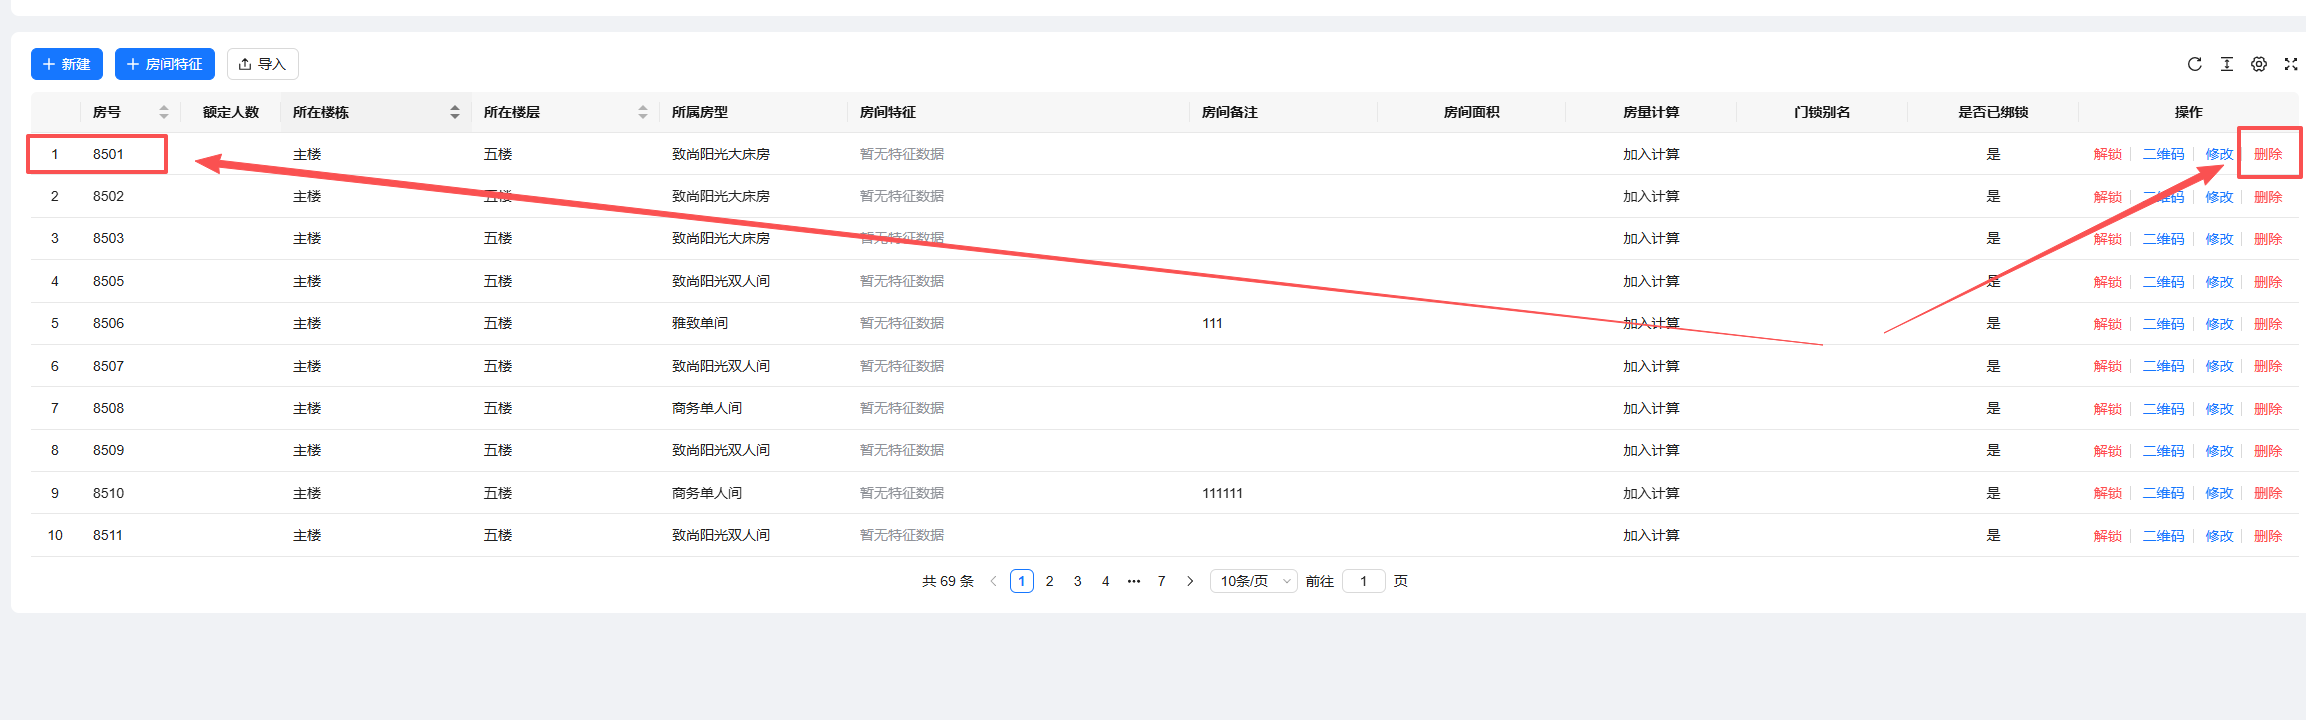Click the 房间特征 button

(165, 64)
